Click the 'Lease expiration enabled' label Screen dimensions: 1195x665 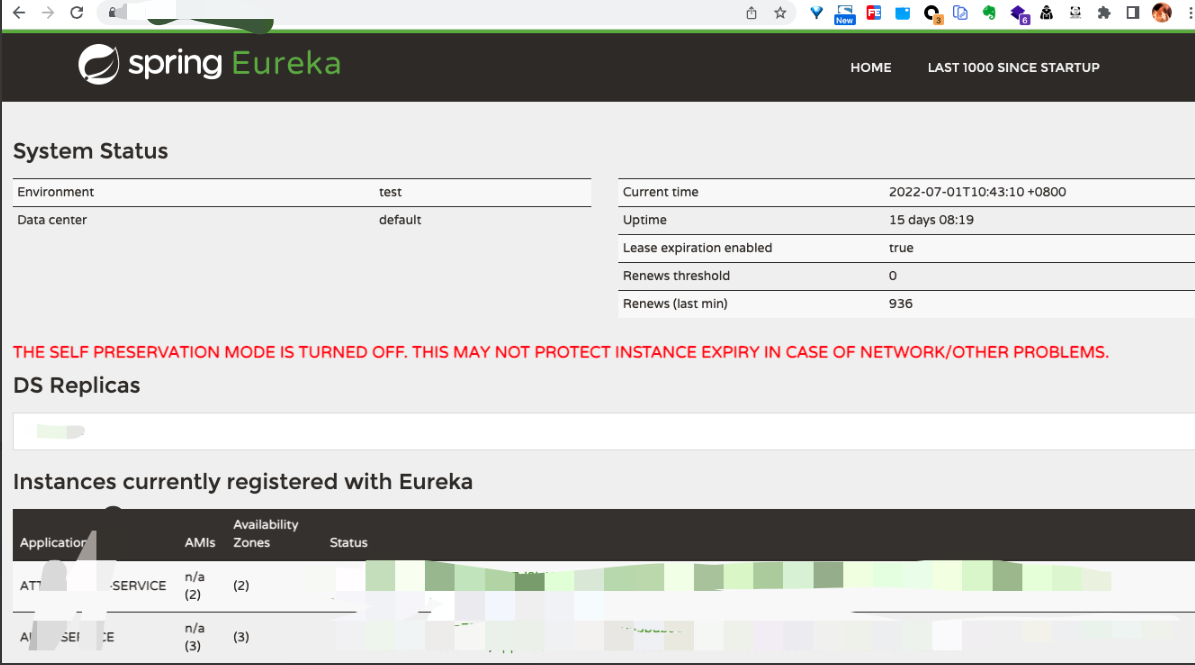click(x=697, y=248)
